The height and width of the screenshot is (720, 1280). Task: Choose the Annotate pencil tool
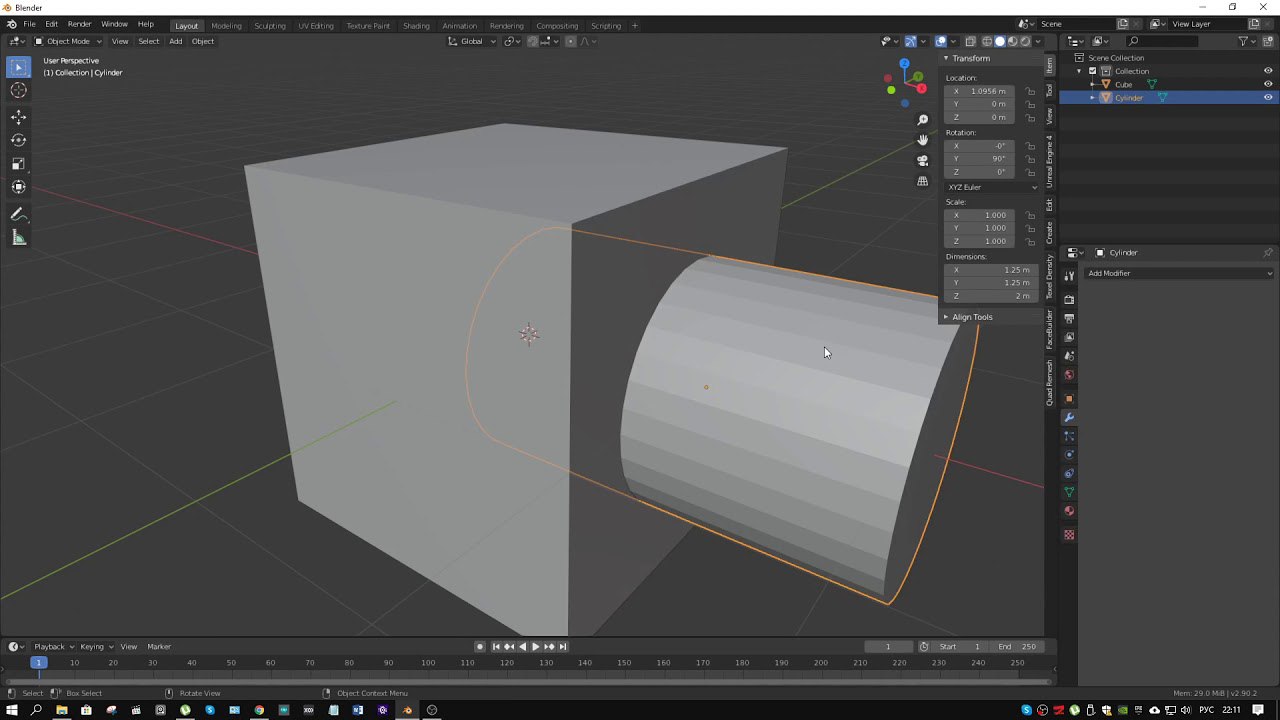[x=18, y=215]
